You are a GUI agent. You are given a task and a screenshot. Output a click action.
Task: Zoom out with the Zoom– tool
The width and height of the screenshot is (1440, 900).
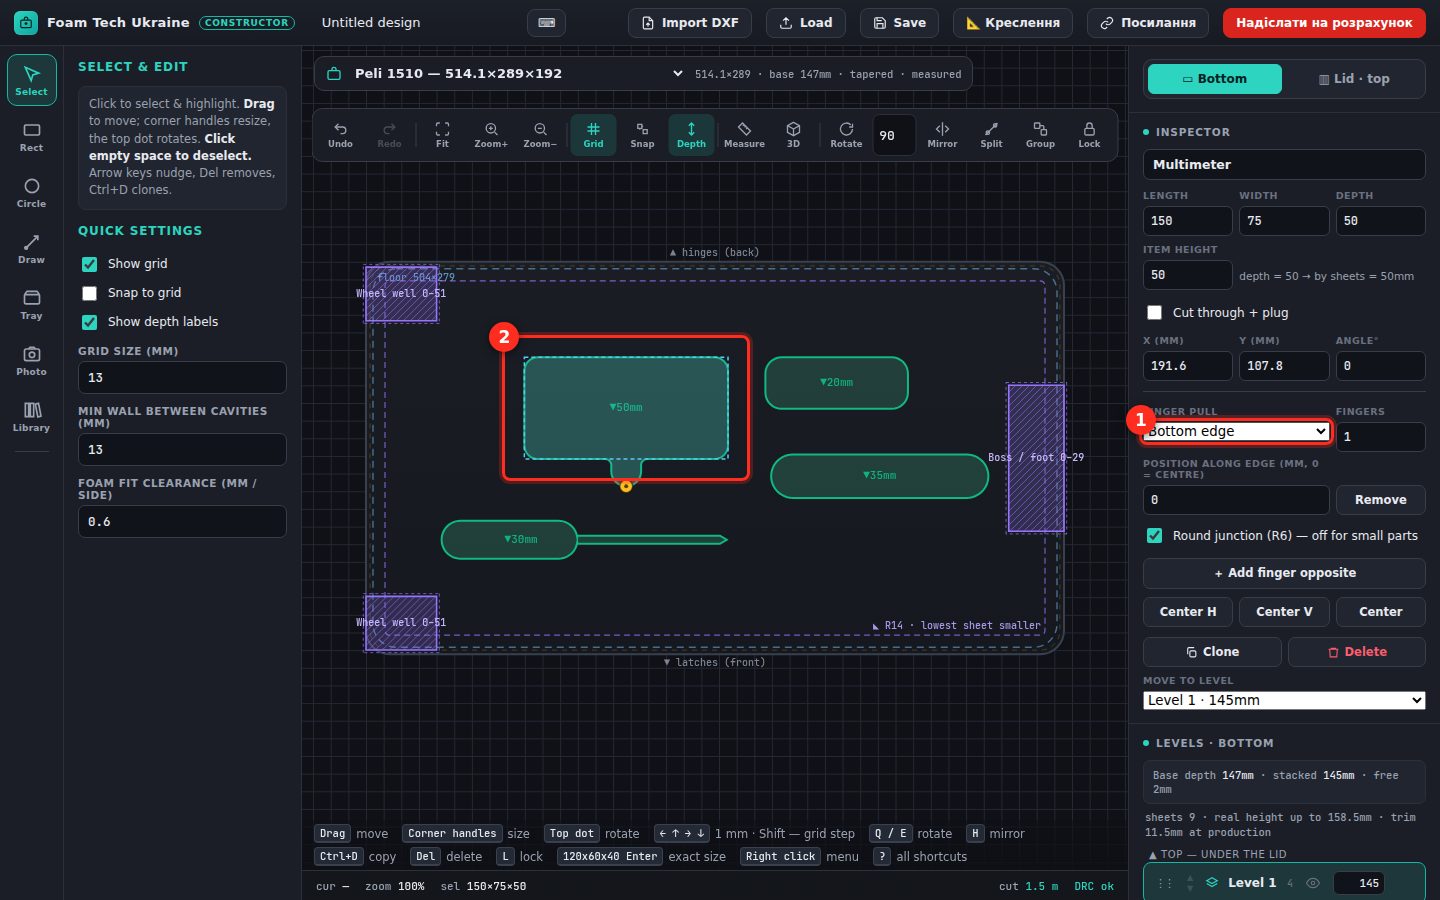540,135
